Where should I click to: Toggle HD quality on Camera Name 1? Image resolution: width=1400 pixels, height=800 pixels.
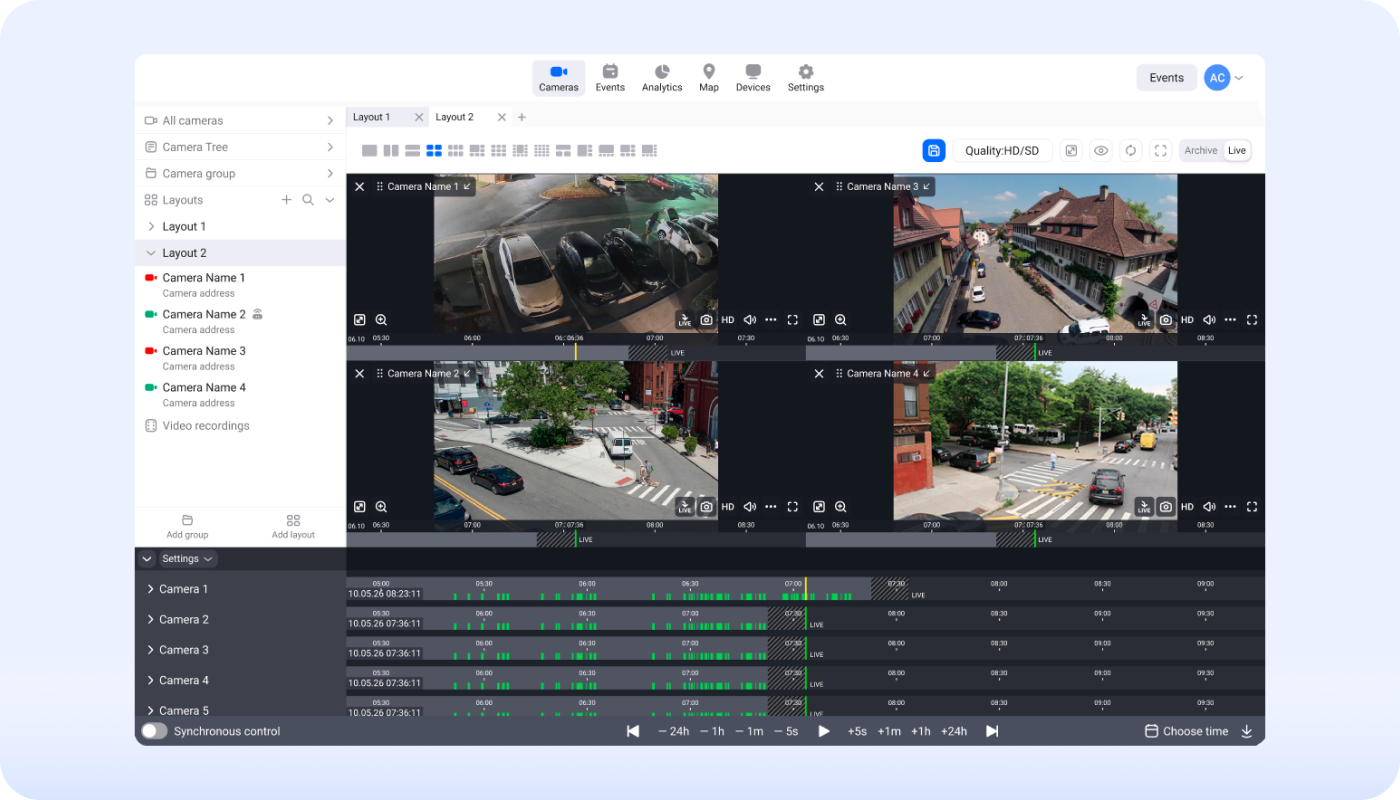click(728, 320)
